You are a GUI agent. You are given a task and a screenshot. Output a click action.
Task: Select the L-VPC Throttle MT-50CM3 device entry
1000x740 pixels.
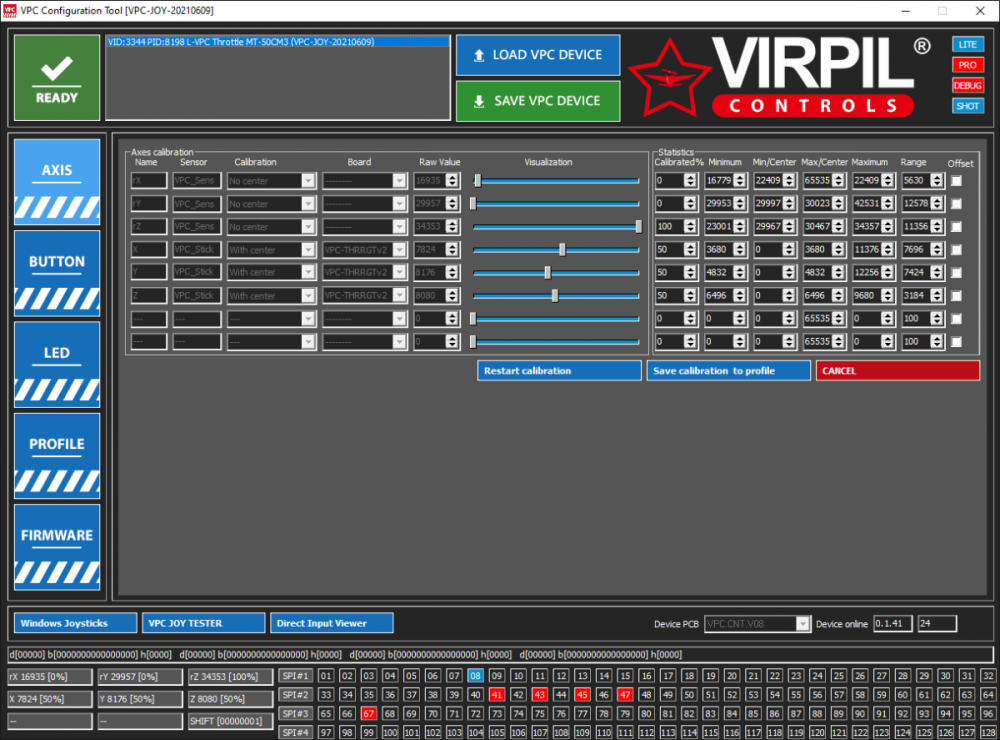(277, 42)
